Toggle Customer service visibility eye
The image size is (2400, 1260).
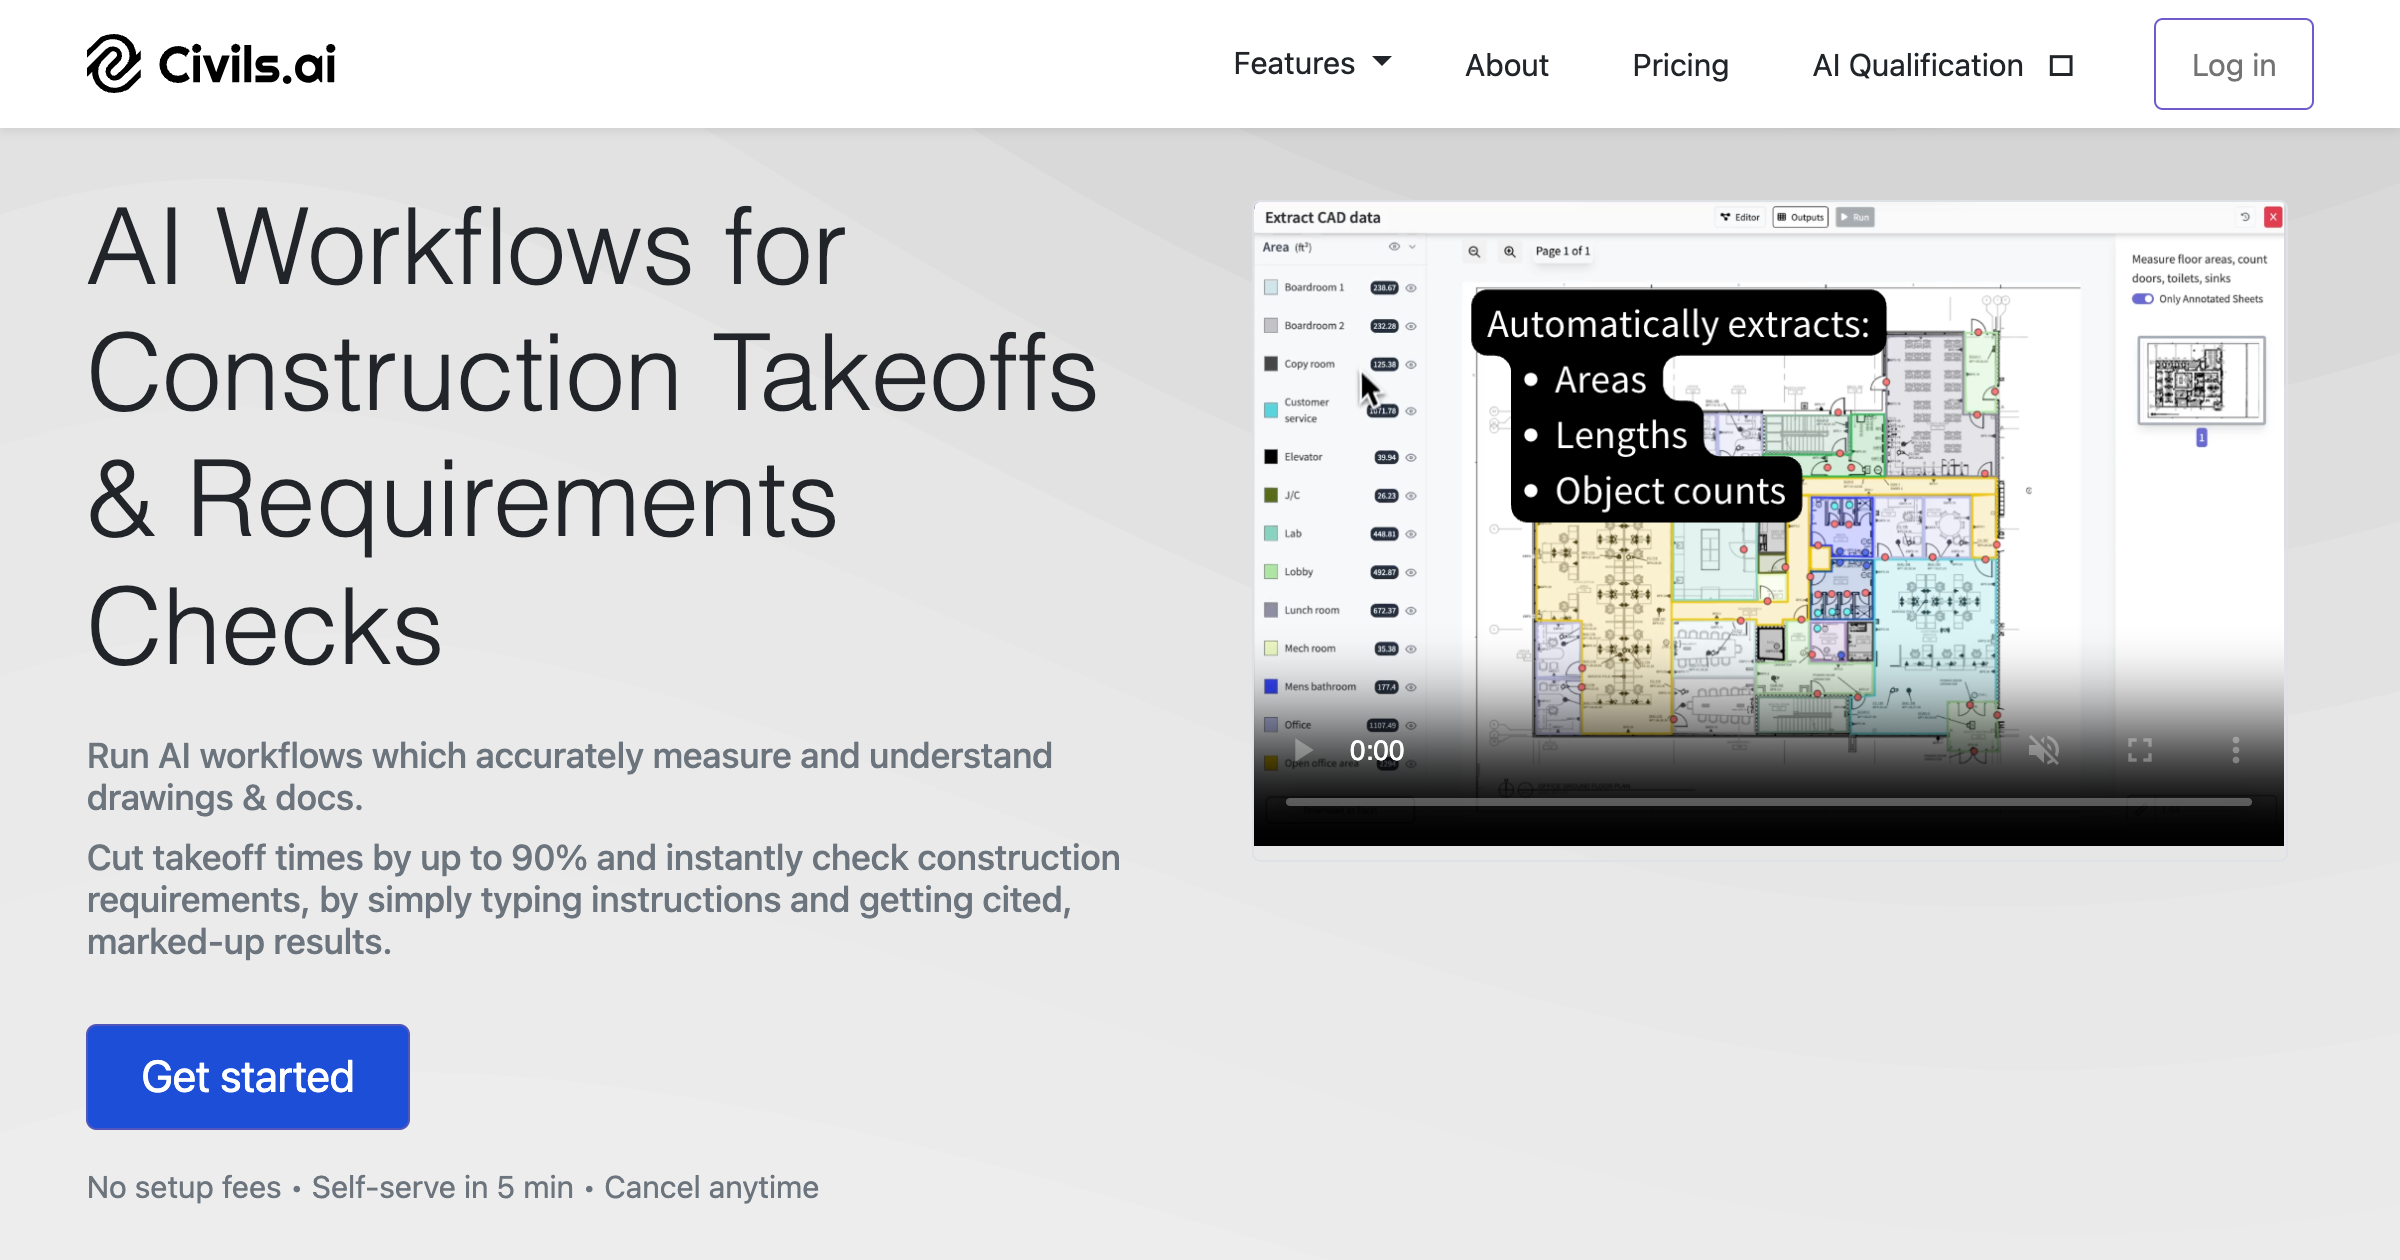coord(1411,411)
